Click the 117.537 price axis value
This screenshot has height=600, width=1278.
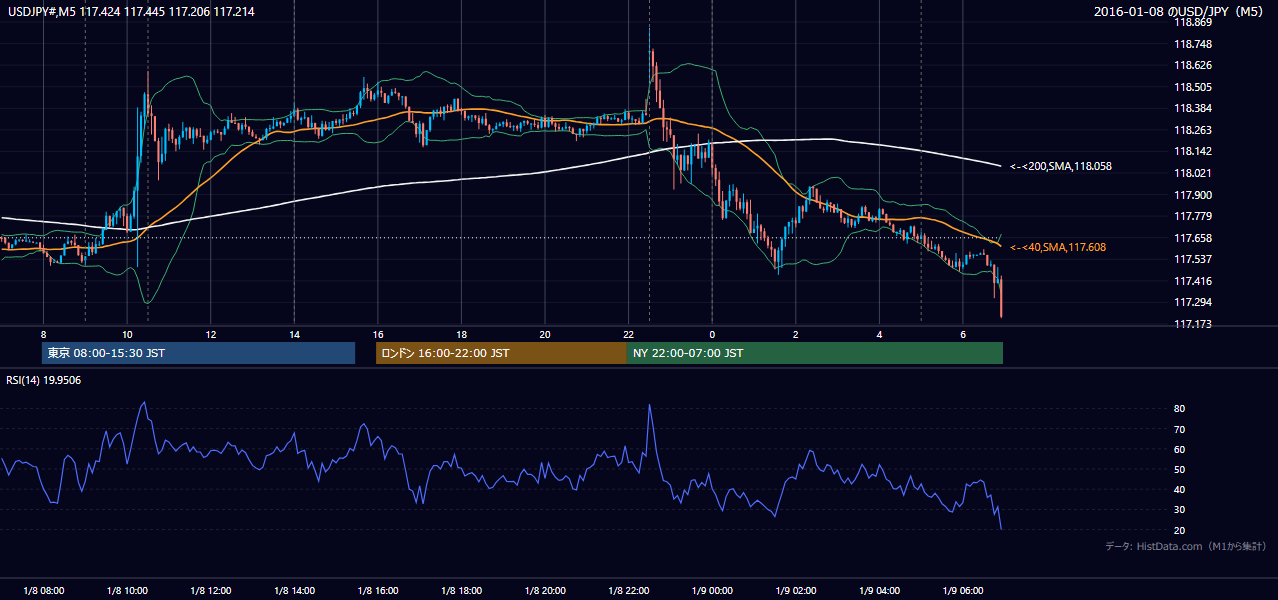1193,259
